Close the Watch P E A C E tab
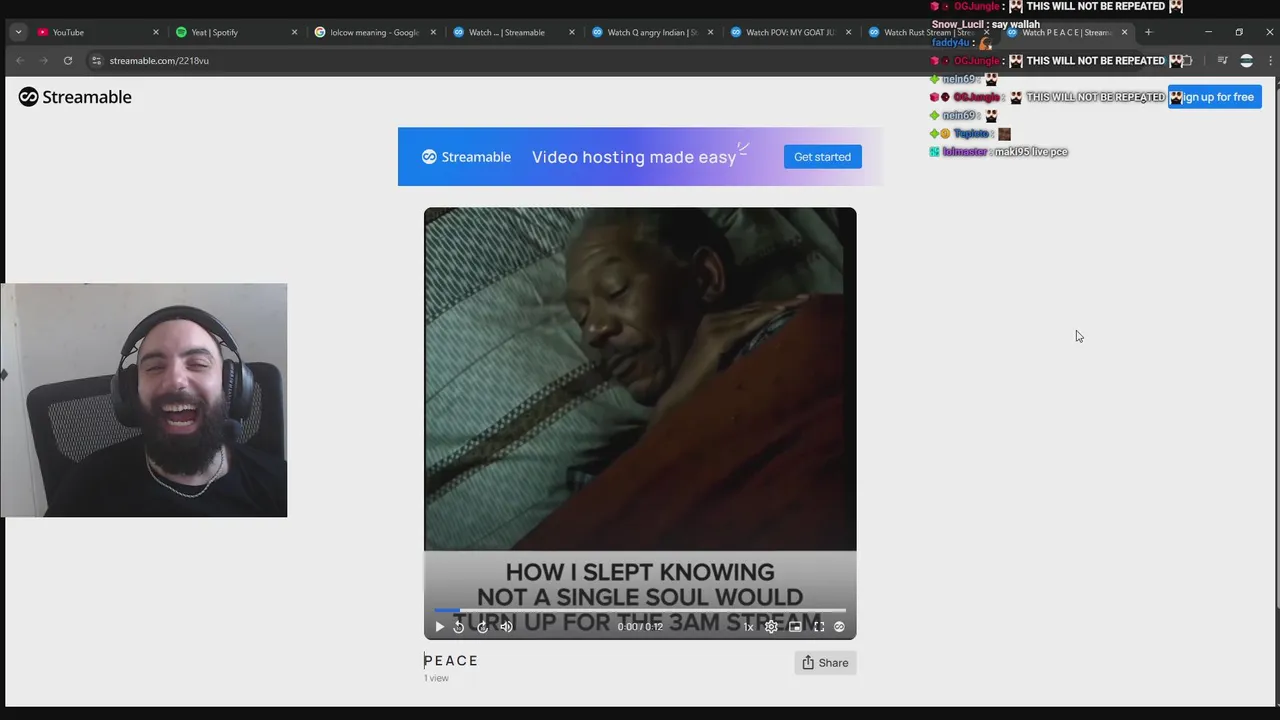 [x=1124, y=32]
